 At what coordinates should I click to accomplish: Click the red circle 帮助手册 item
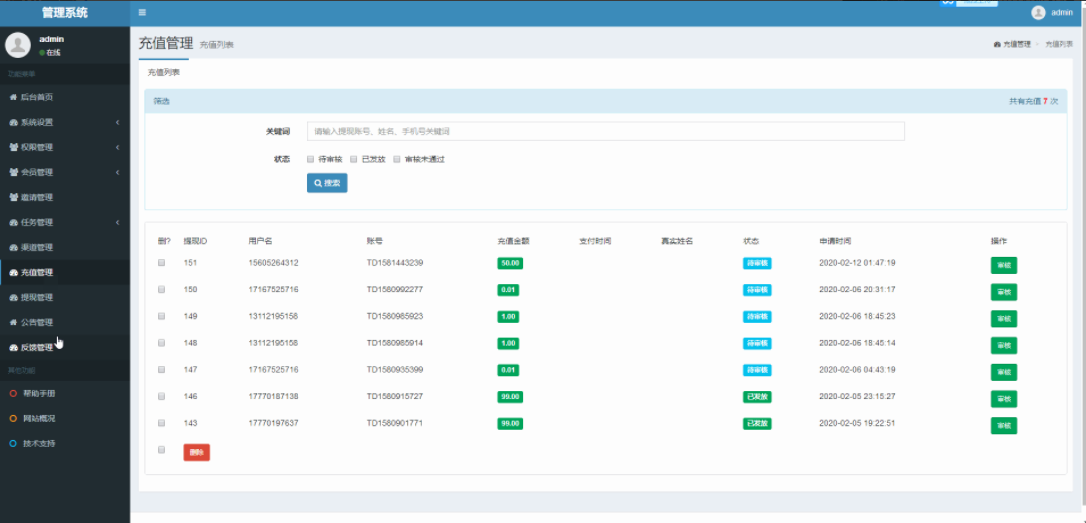(38, 394)
